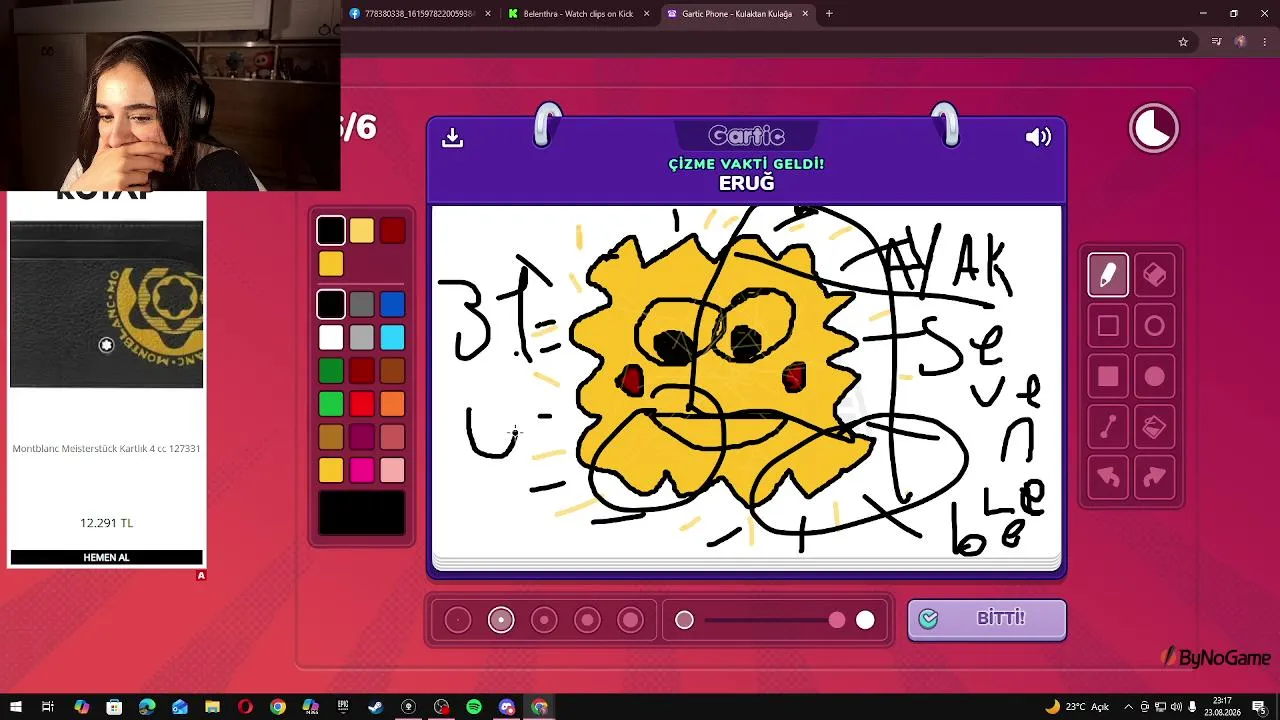This screenshot has width=1280, height=720.
Task: Pick the blue color swatch
Action: coord(392,304)
